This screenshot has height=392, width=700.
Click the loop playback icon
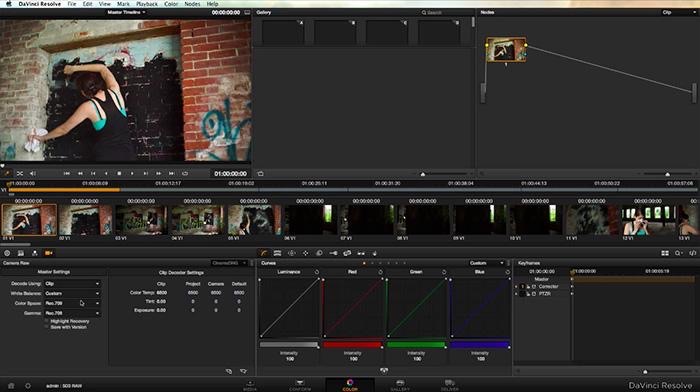click(185, 173)
